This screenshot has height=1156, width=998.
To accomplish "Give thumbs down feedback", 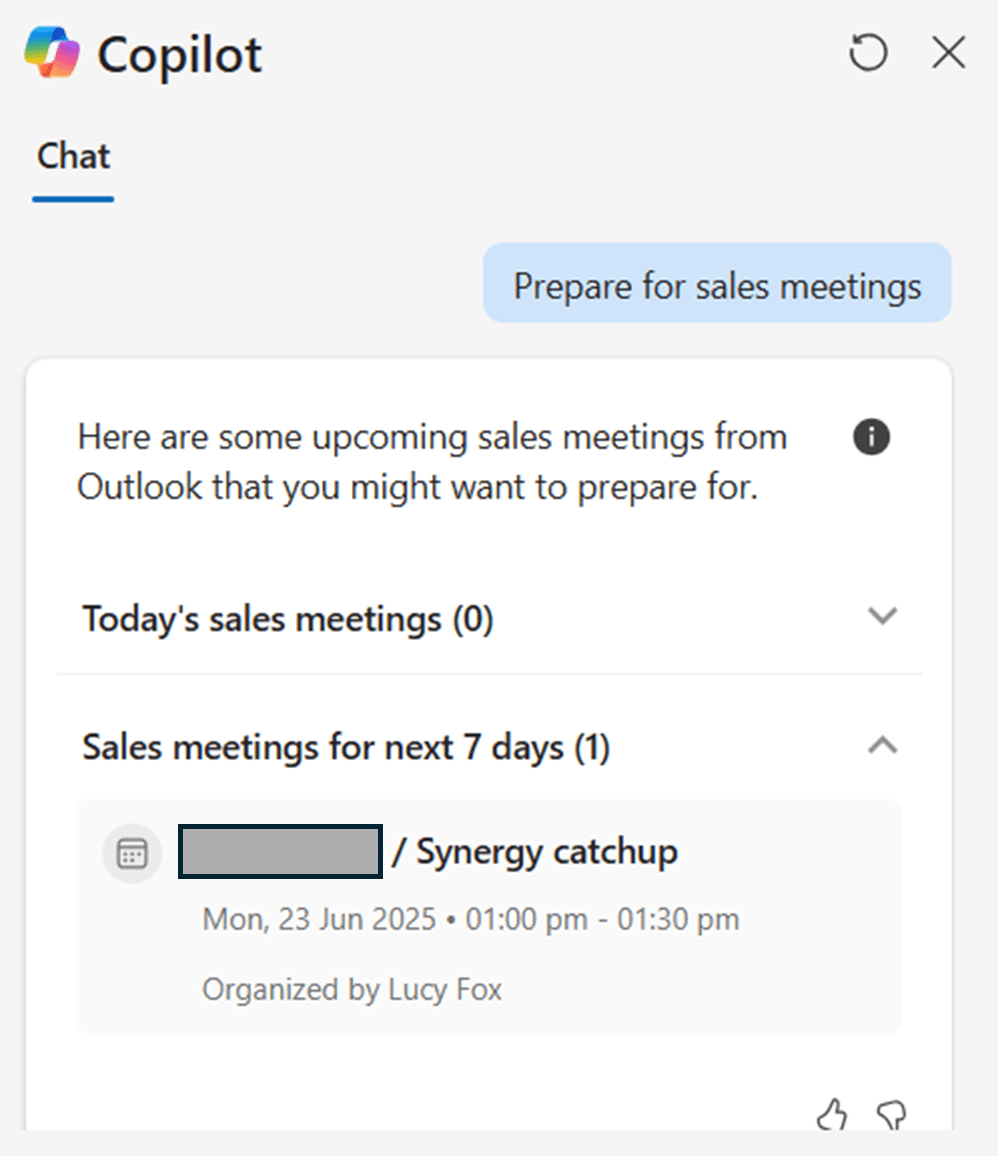I will click(891, 1115).
